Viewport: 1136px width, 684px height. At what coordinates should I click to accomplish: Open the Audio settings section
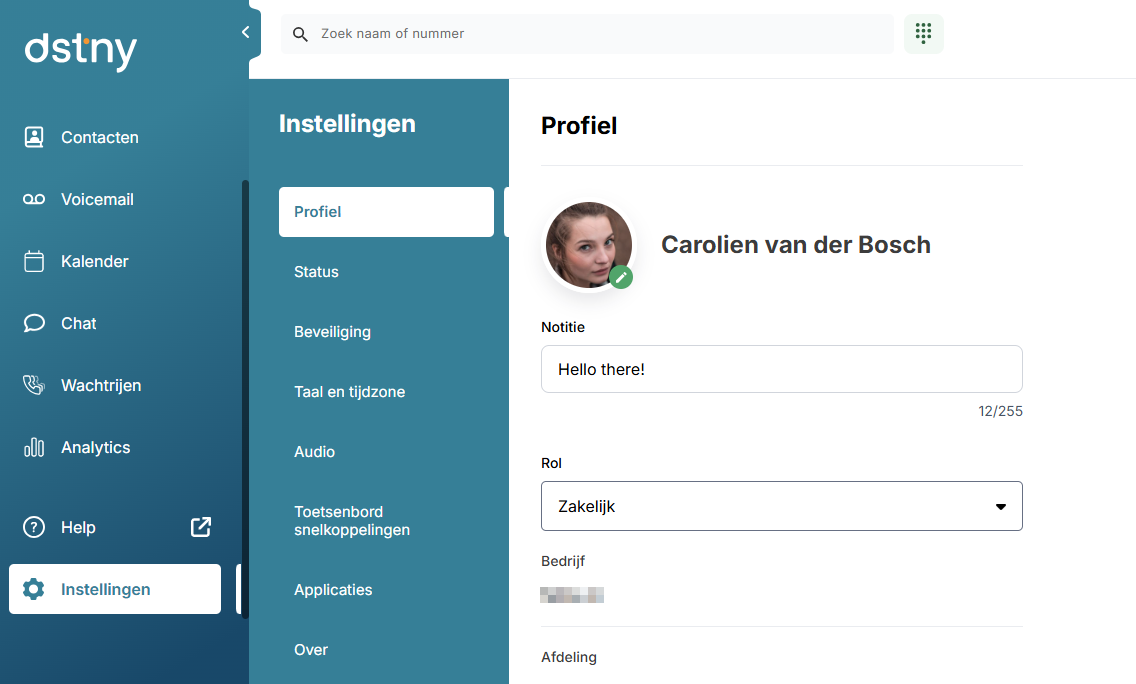click(x=314, y=452)
